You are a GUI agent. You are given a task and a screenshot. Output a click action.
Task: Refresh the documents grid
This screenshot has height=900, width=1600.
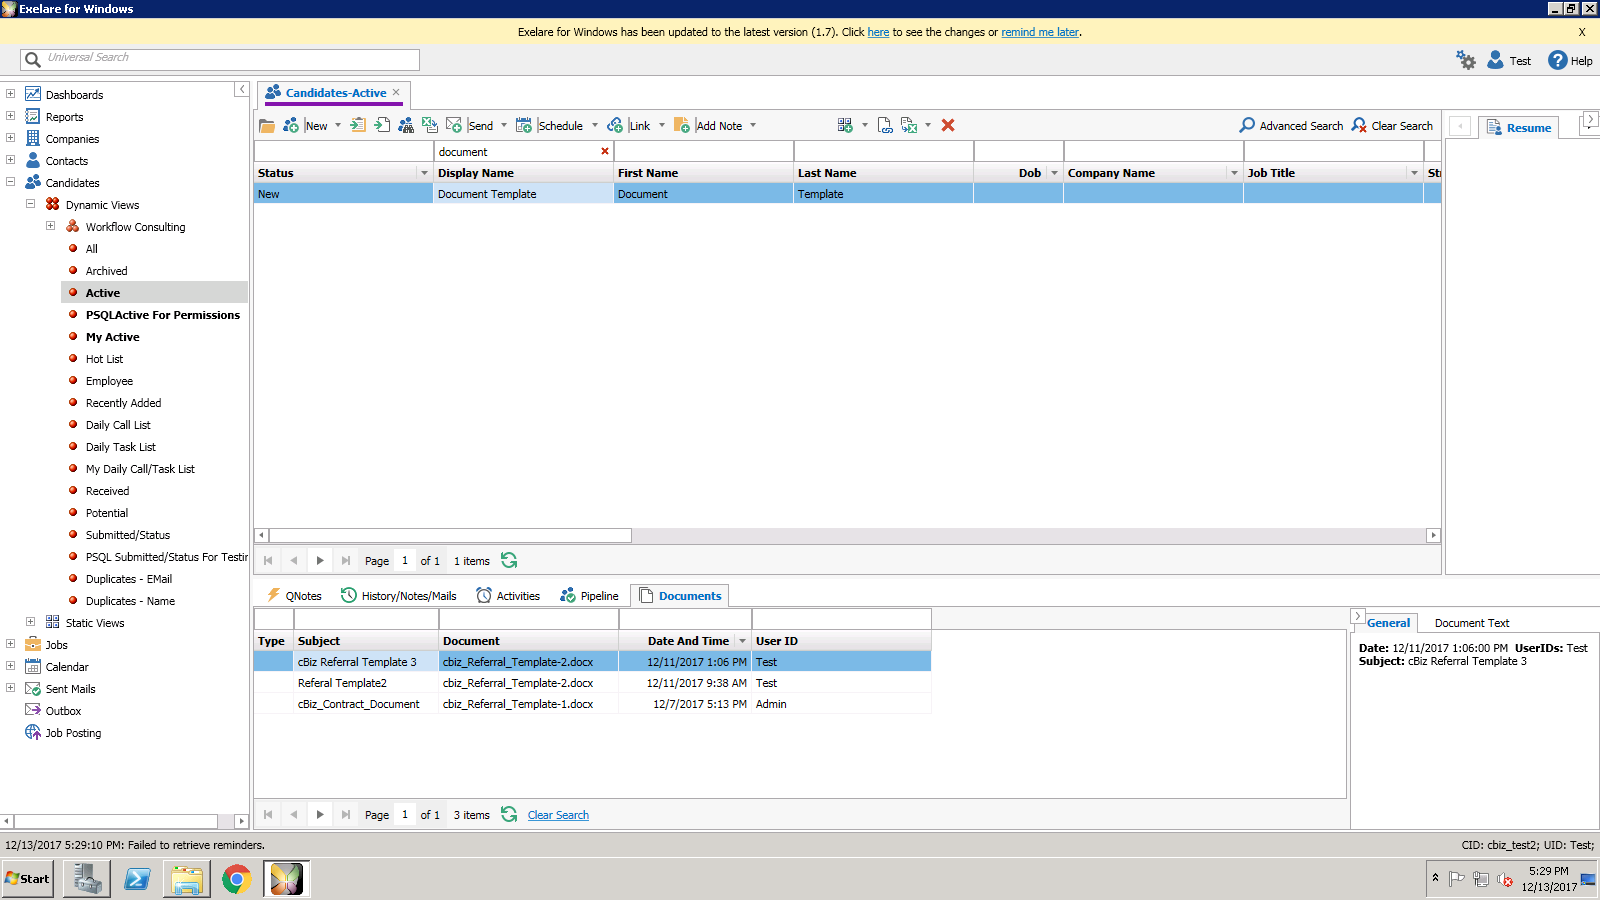coord(509,814)
